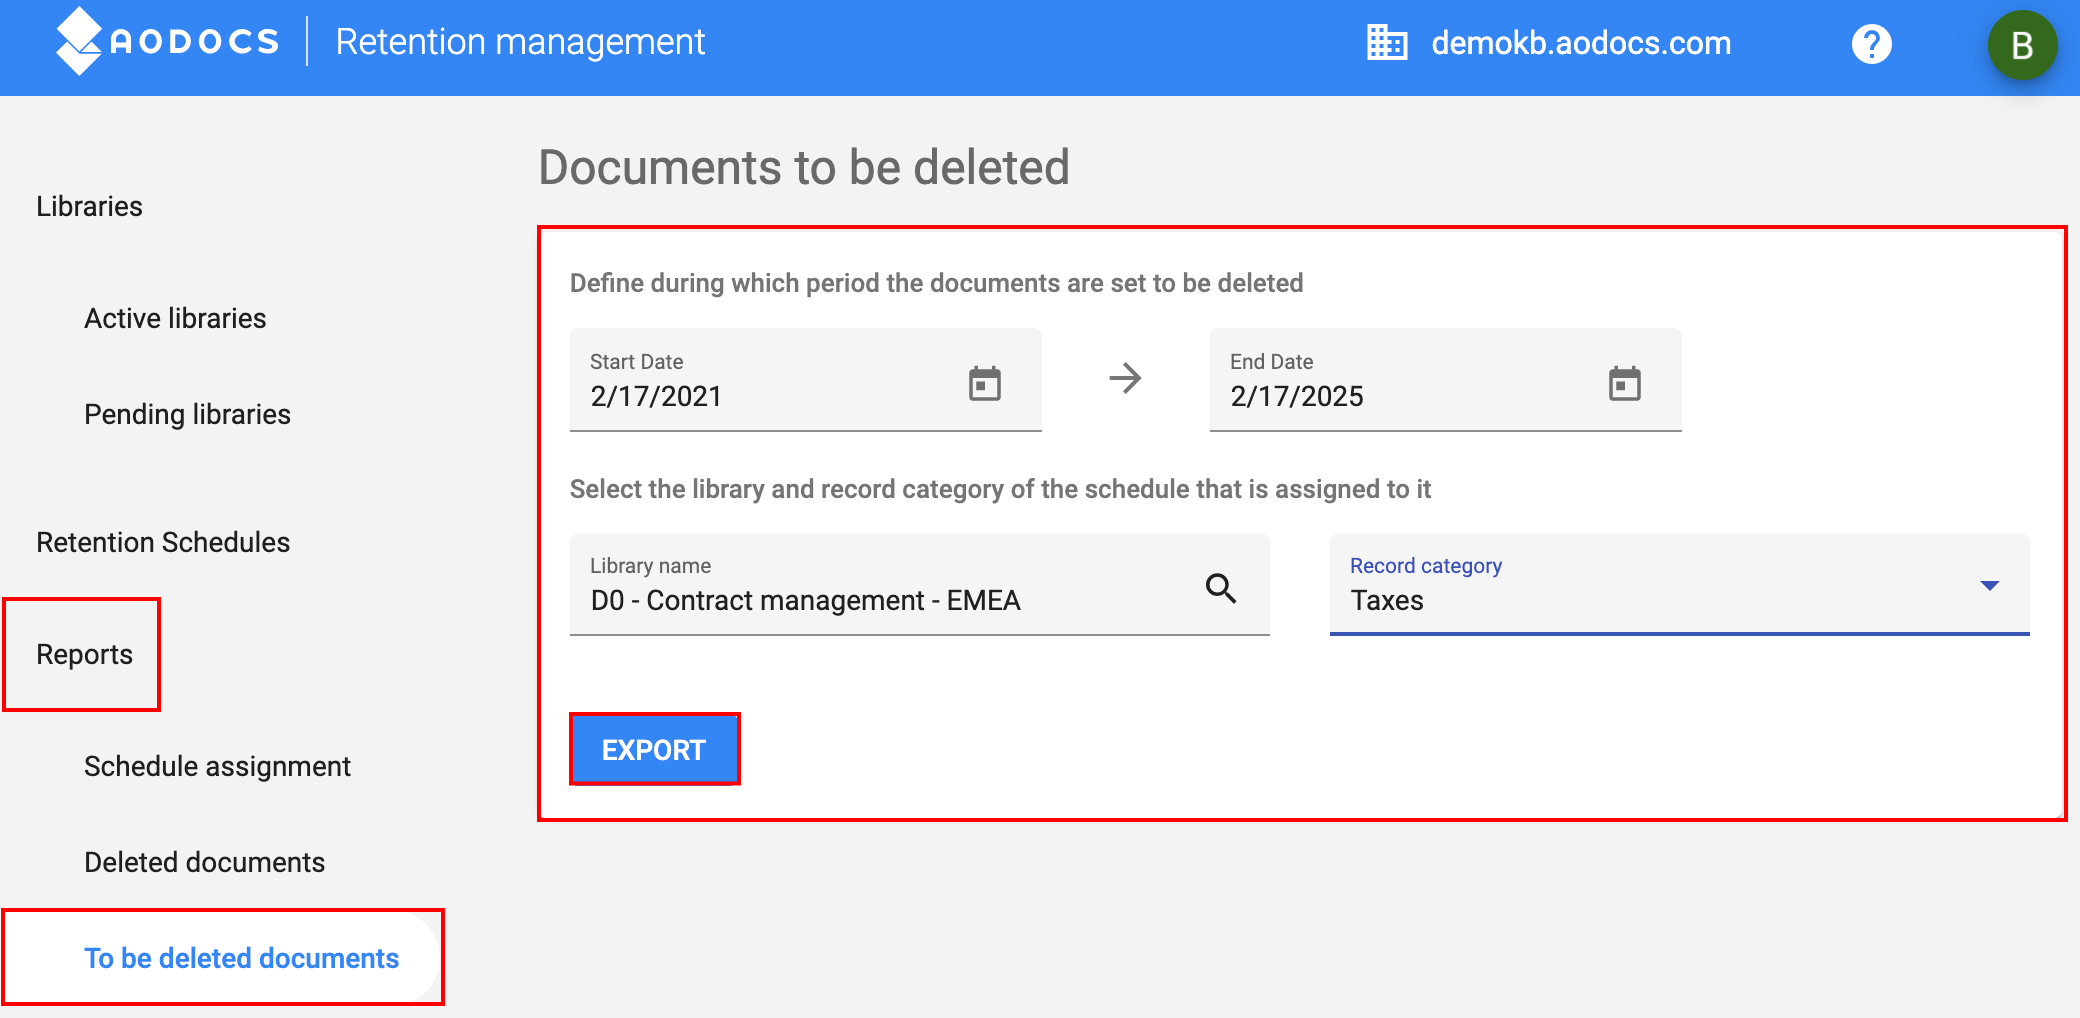Select Reports in the sidebar
The image size is (2080, 1018).
click(84, 654)
